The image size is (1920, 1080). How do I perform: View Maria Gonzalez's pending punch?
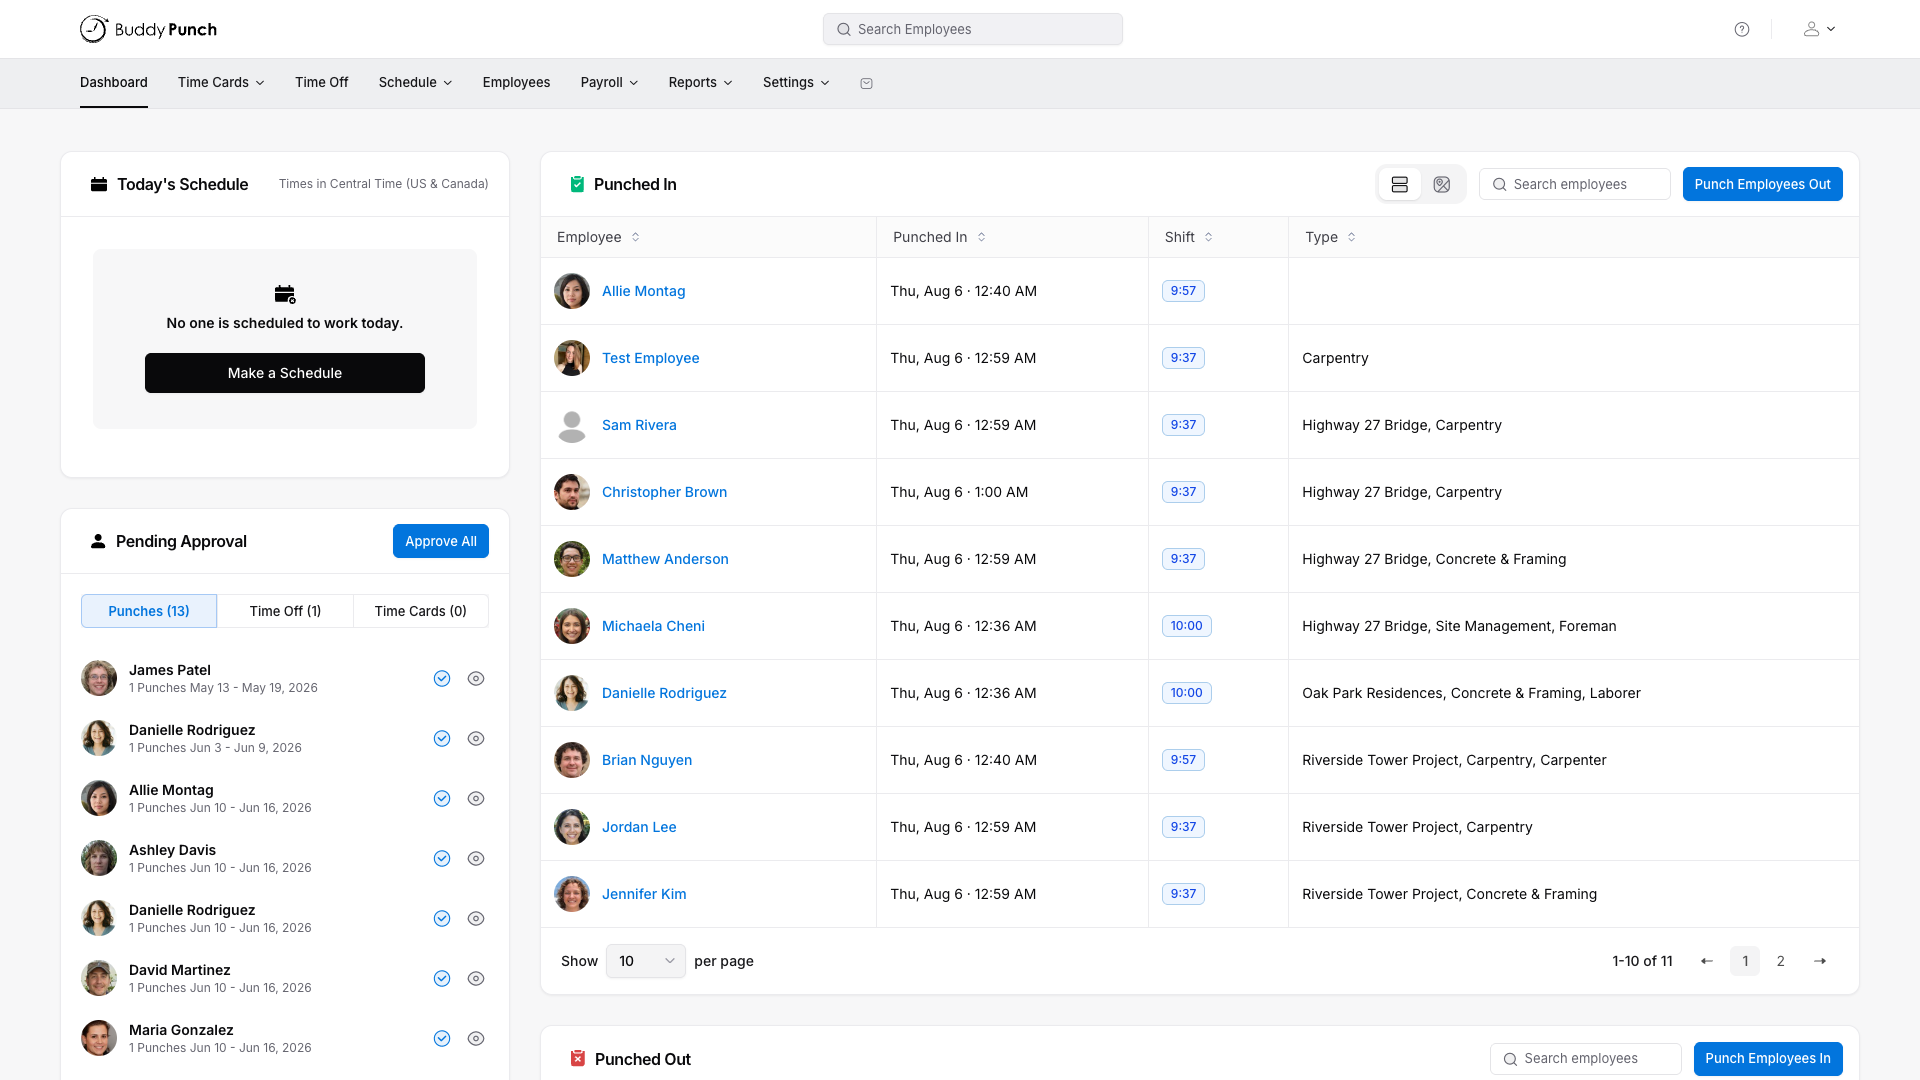pyautogui.click(x=476, y=1038)
